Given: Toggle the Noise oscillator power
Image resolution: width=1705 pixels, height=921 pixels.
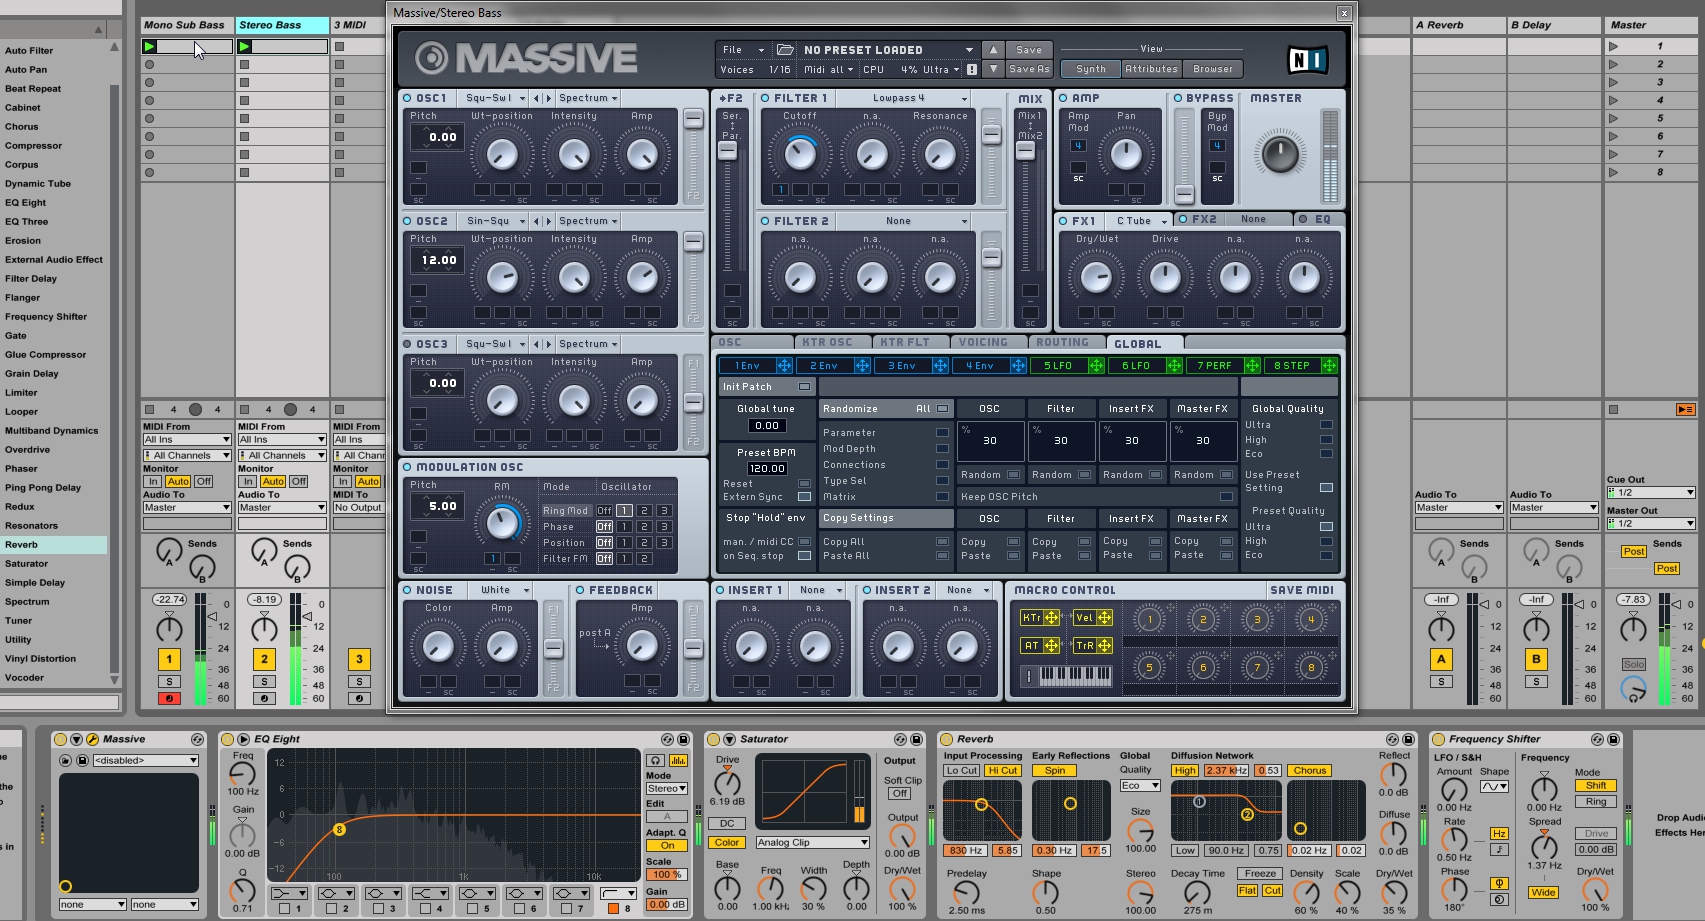Looking at the screenshot, I should point(407,590).
